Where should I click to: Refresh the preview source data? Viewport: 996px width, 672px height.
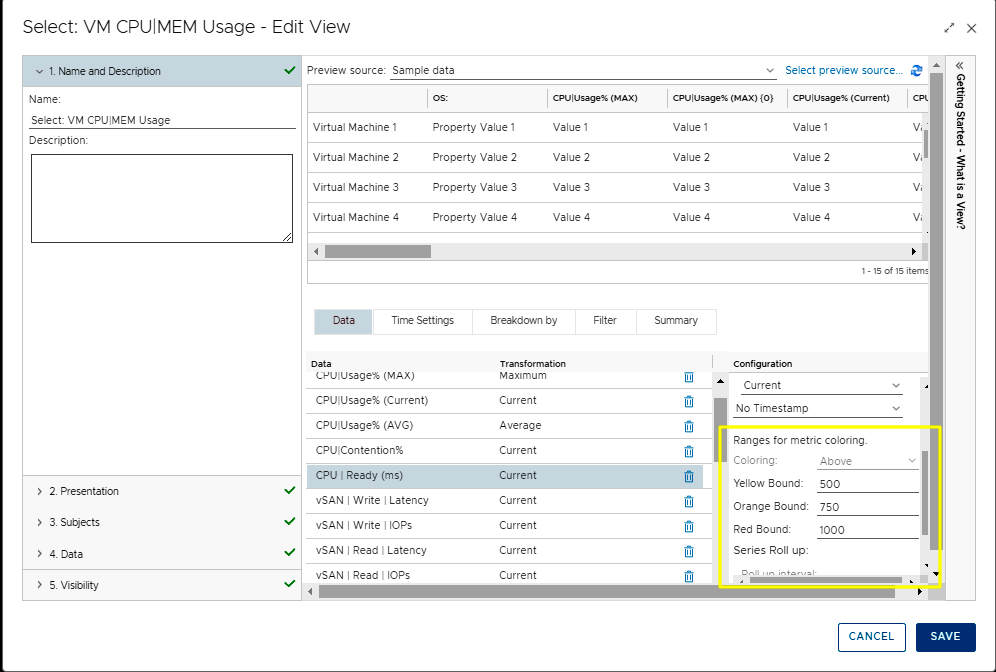pyautogui.click(x=916, y=71)
